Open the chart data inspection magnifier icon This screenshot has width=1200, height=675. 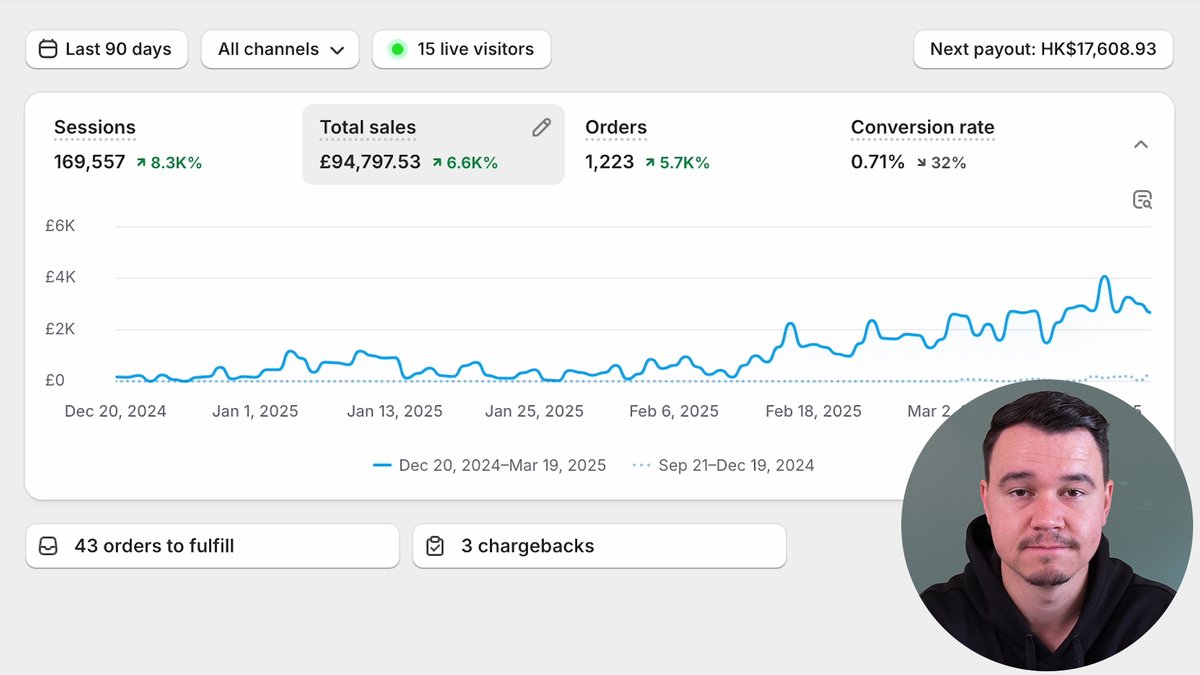(x=1142, y=199)
